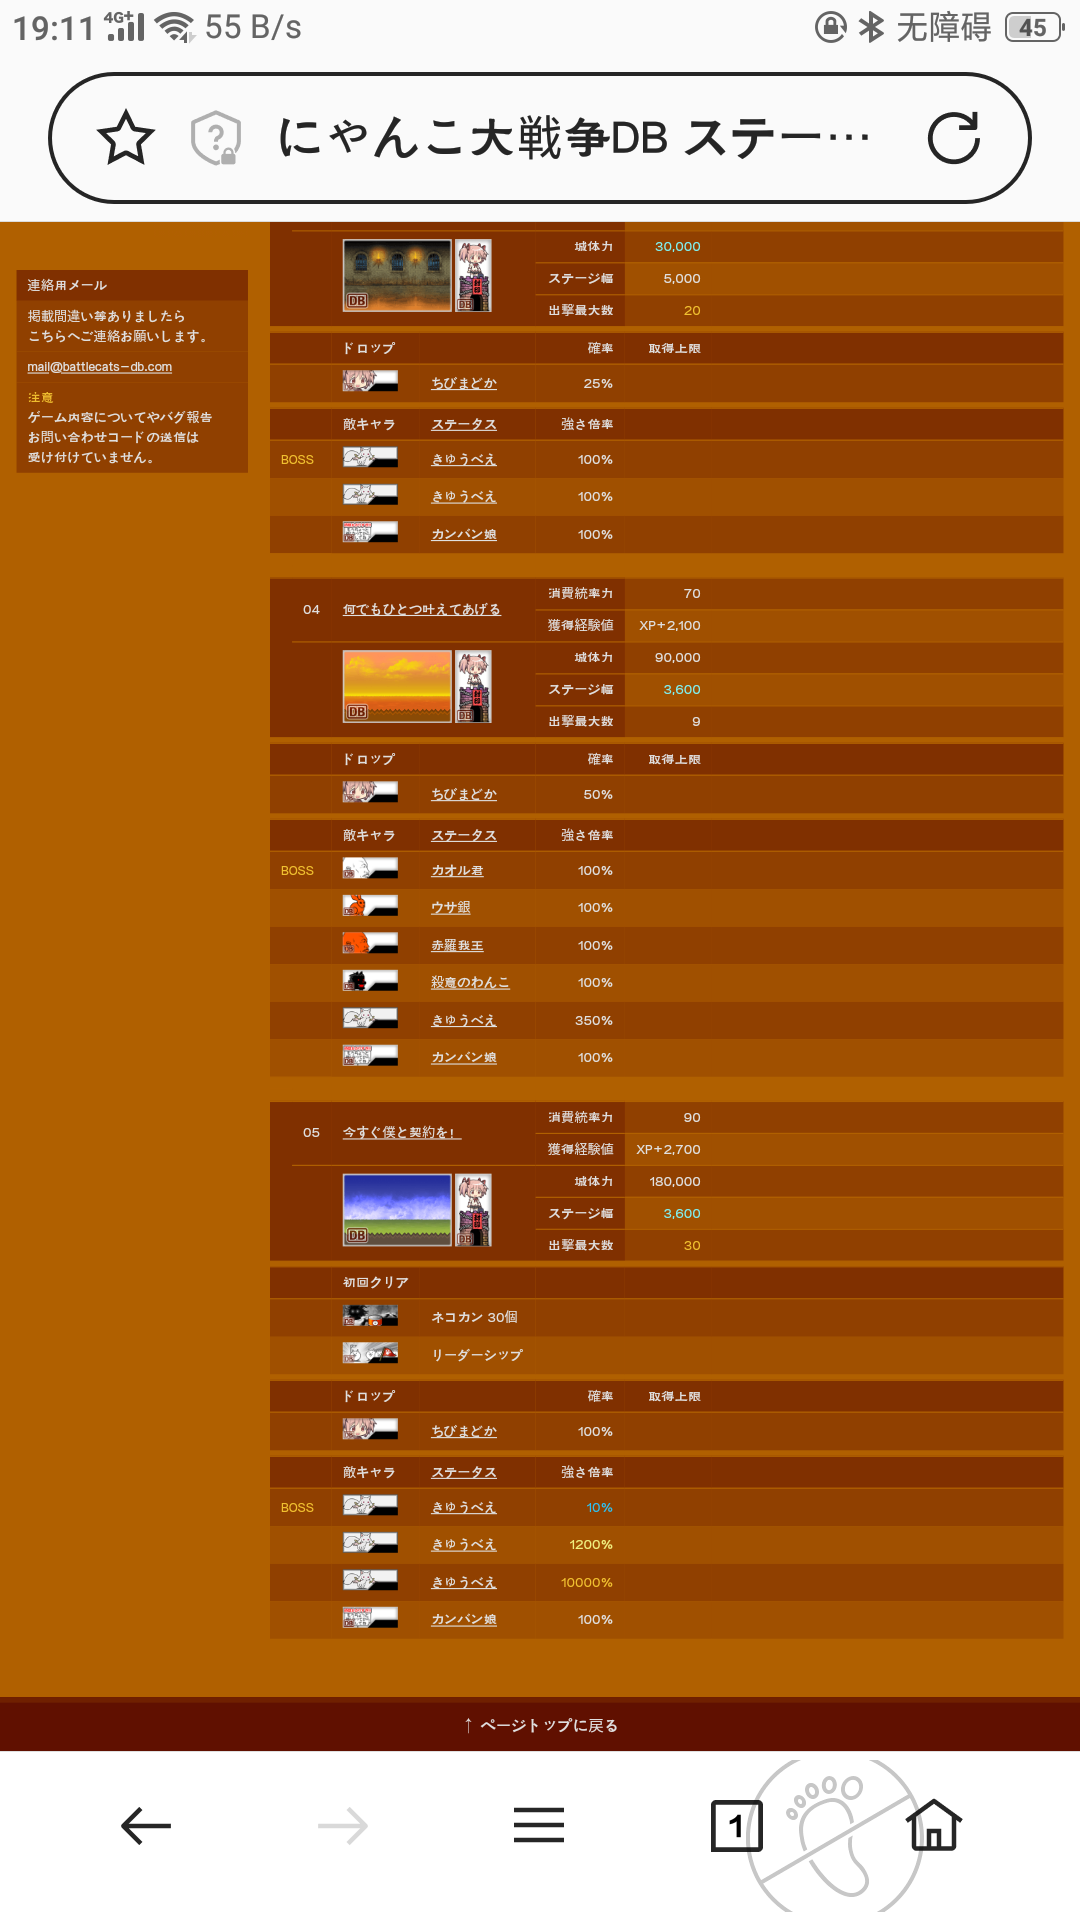Screen dimensions: 1080x1920
Task: Open カンパン娘 enemy in stage 04
Action: click(x=463, y=1058)
